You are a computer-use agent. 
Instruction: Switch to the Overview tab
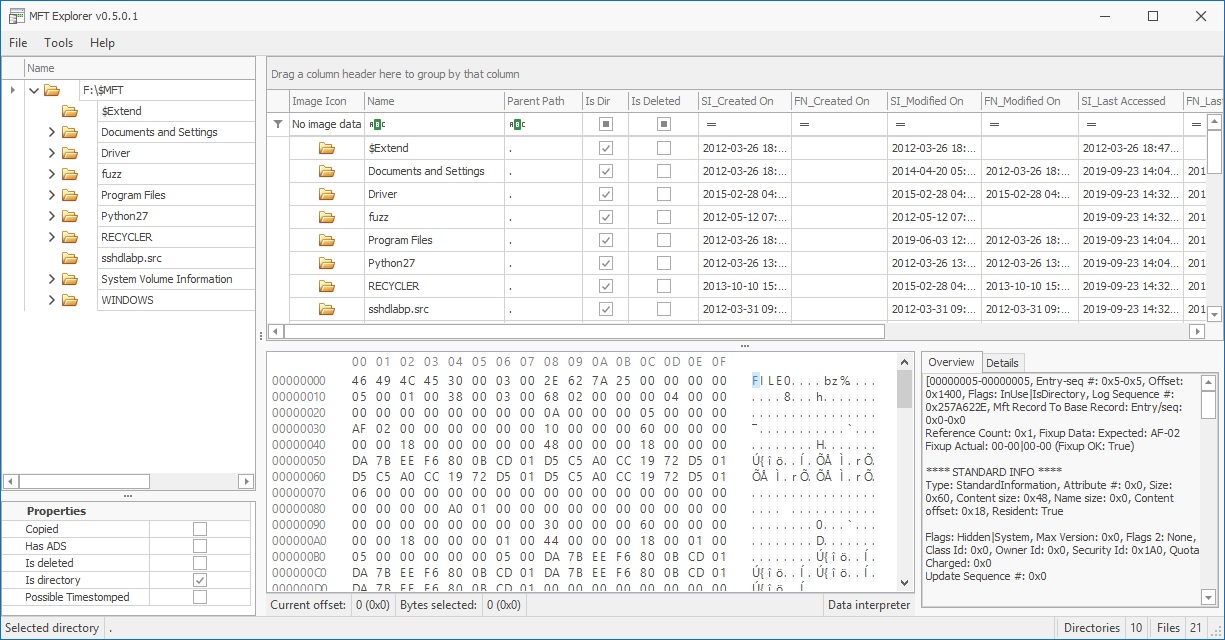point(951,362)
